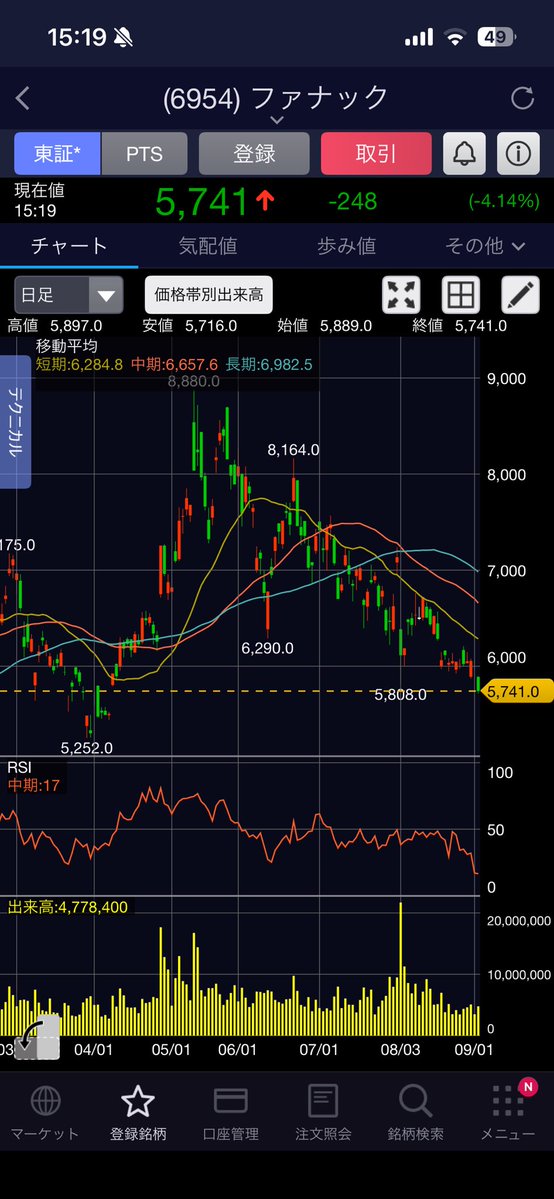Tap the 5,741.0 current price marker
Image resolution: width=554 pixels, height=1199 pixels.
click(x=517, y=692)
